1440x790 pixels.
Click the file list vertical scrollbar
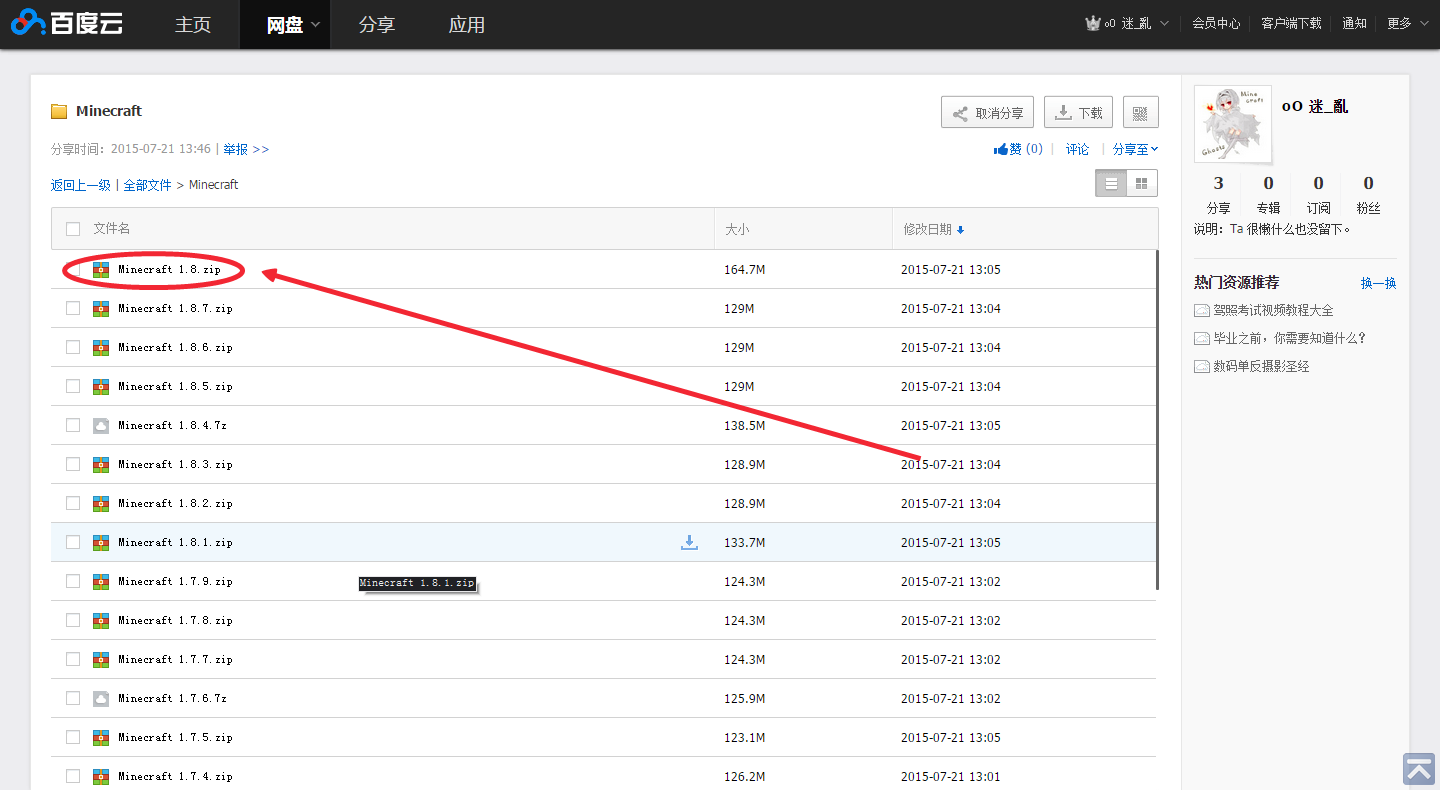pyautogui.click(x=1157, y=420)
